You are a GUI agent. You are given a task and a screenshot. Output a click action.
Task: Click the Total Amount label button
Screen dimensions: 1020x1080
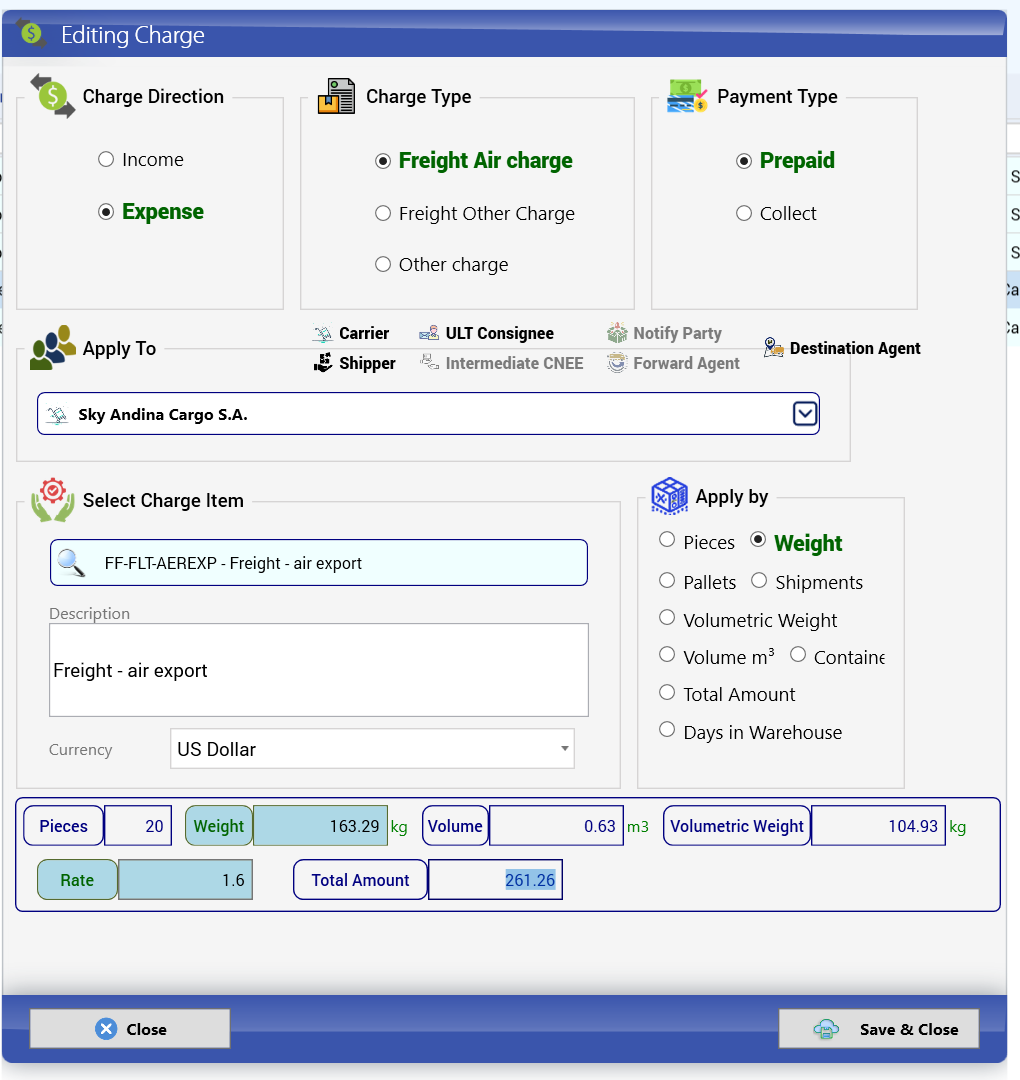(x=360, y=880)
